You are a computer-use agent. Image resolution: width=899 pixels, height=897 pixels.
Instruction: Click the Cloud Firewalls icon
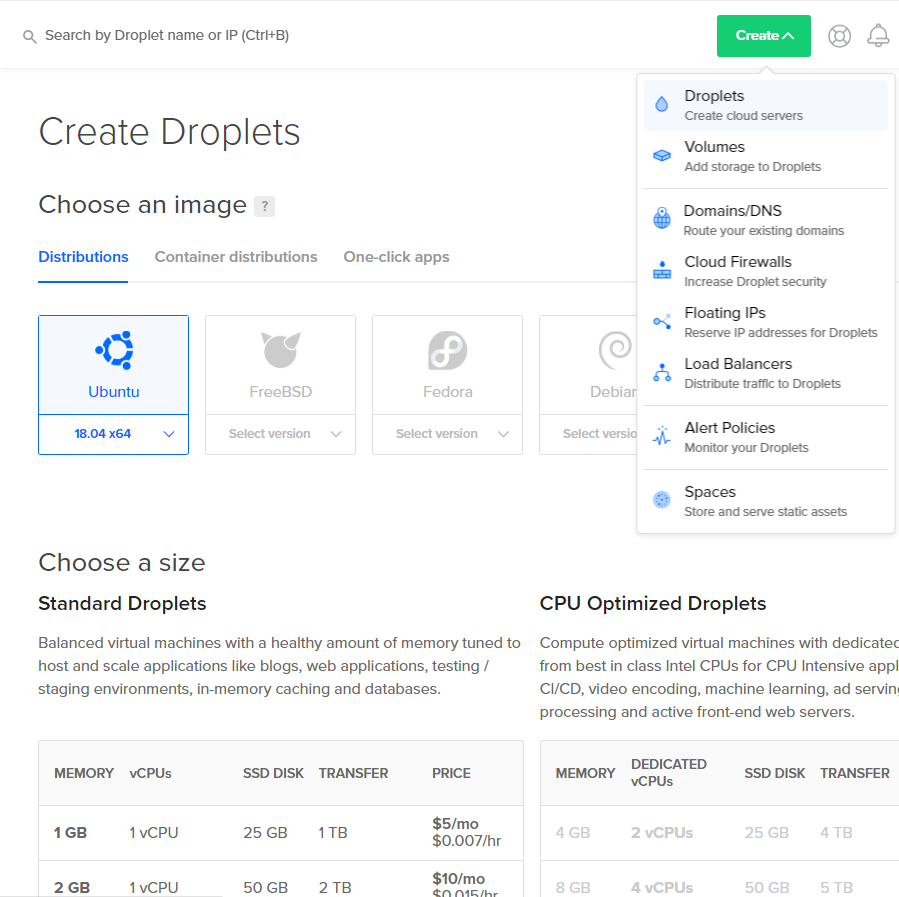[662, 270]
